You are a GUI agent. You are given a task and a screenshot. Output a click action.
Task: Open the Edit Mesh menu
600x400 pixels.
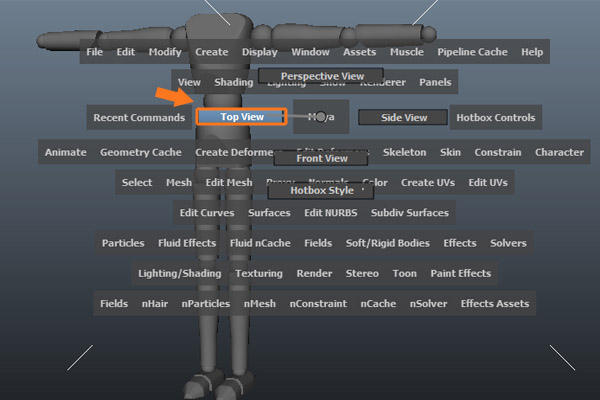tap(229, 182)
